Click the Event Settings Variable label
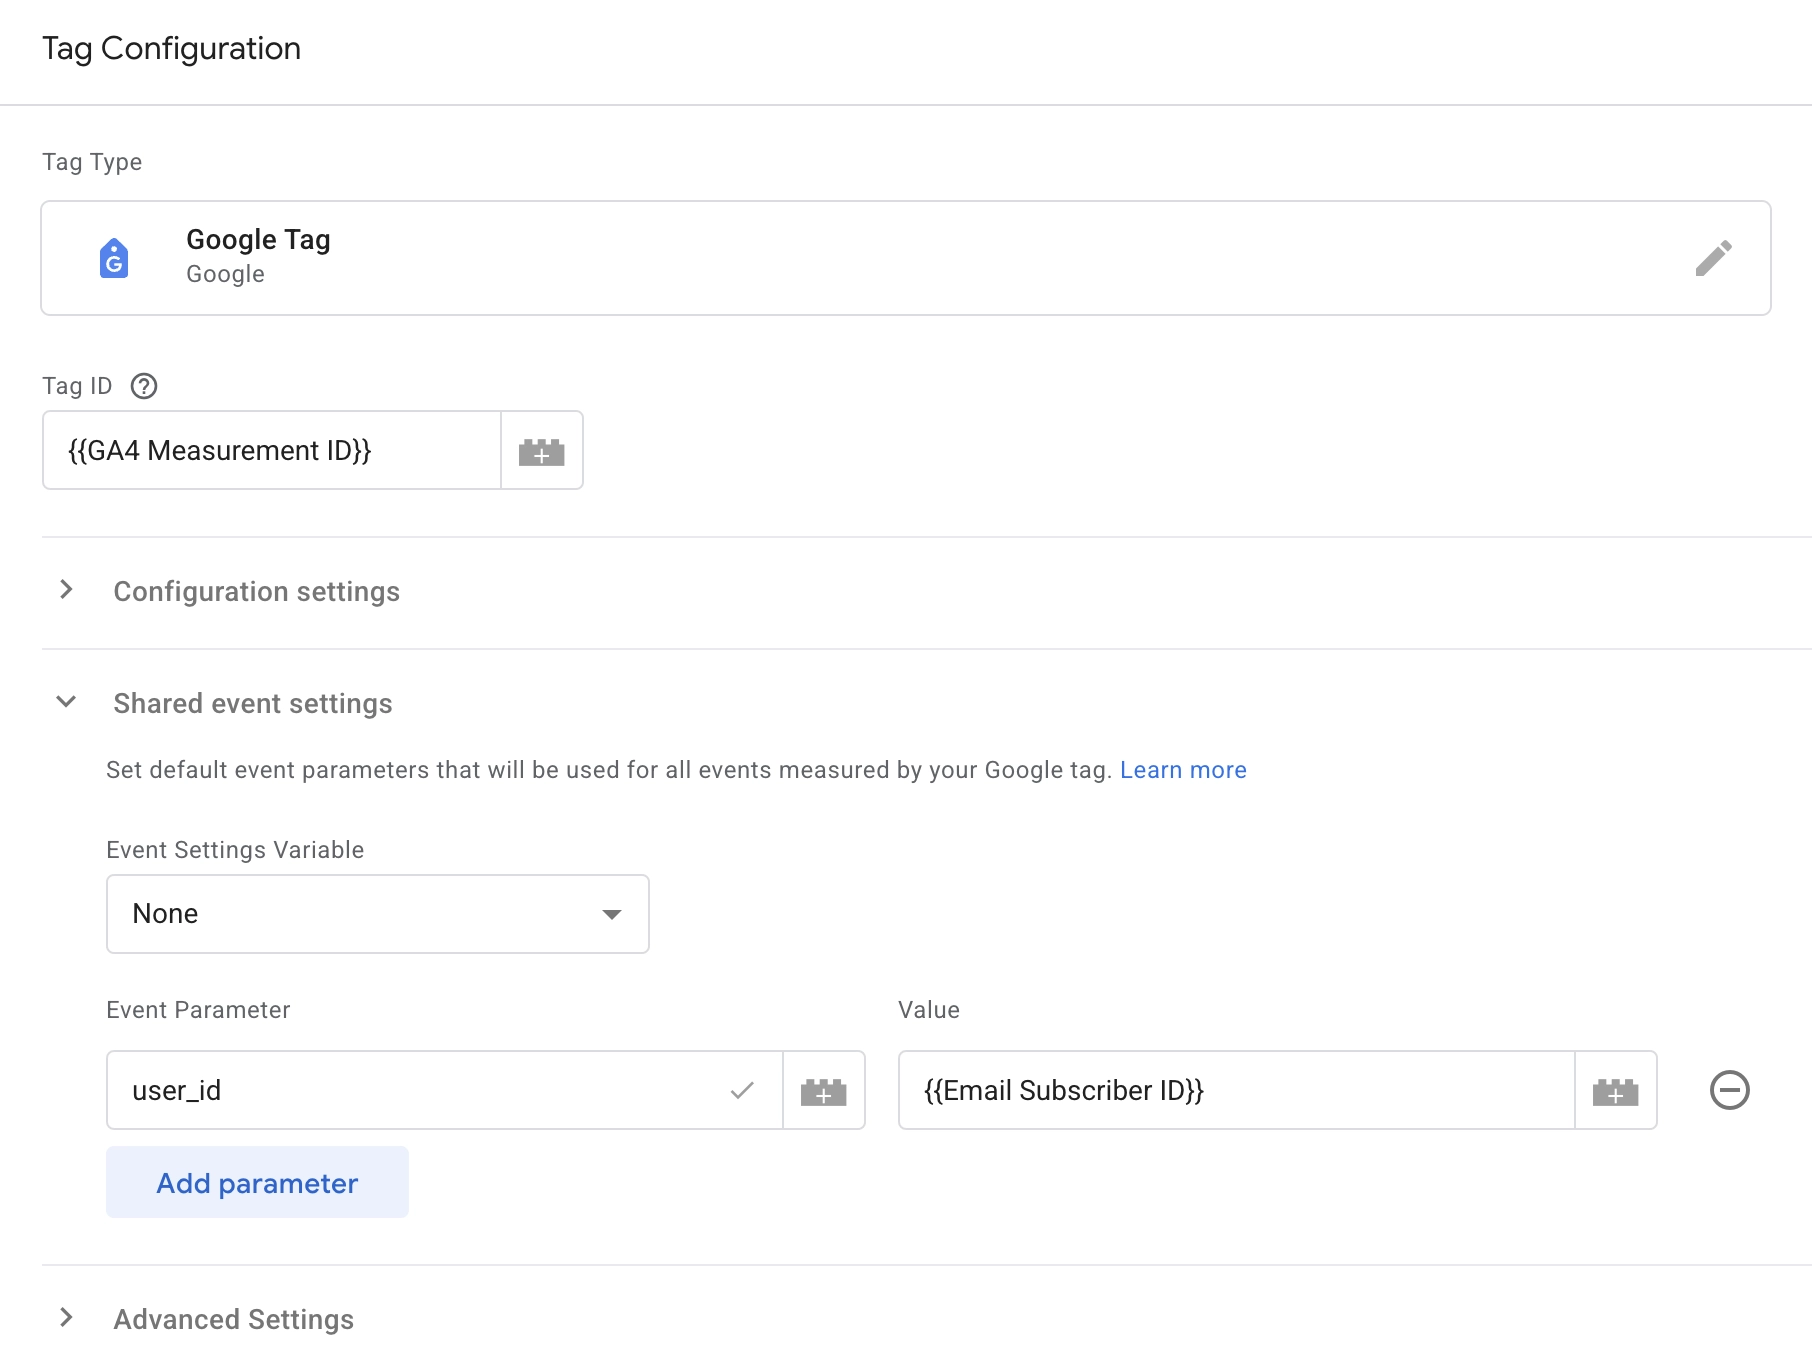Viewport: 1812px width, 1372px height. [x=235, y=850]
